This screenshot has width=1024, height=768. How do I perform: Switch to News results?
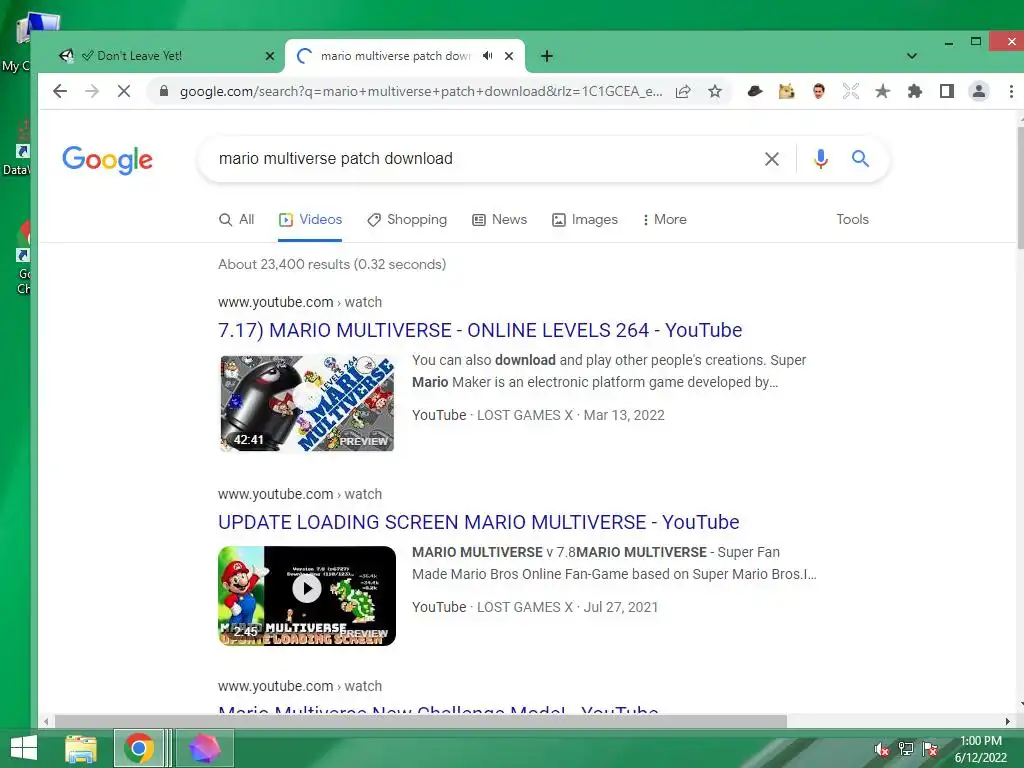click(x=500, y=220)
